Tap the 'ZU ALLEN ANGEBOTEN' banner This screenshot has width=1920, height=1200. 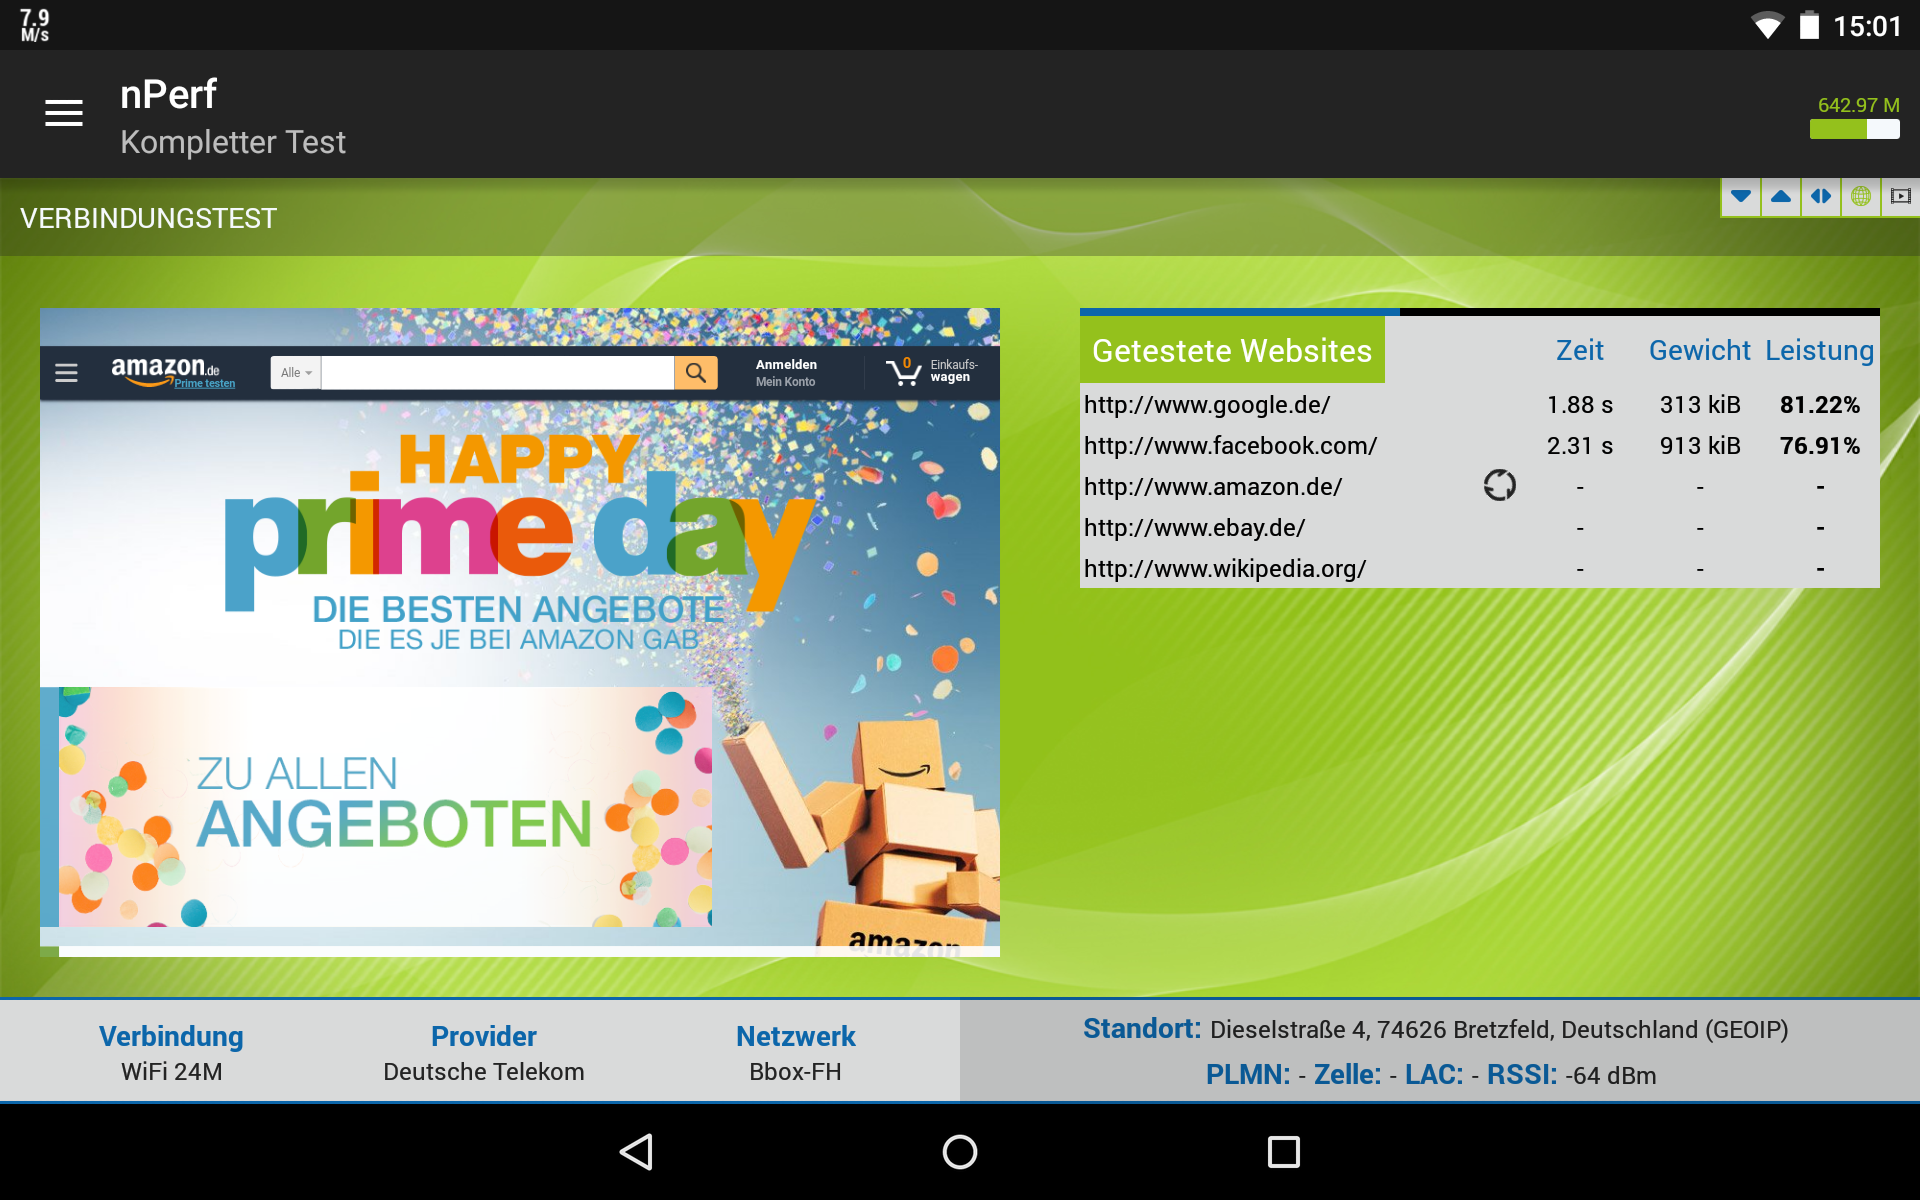pyautogui.click(x=385, y=807)
